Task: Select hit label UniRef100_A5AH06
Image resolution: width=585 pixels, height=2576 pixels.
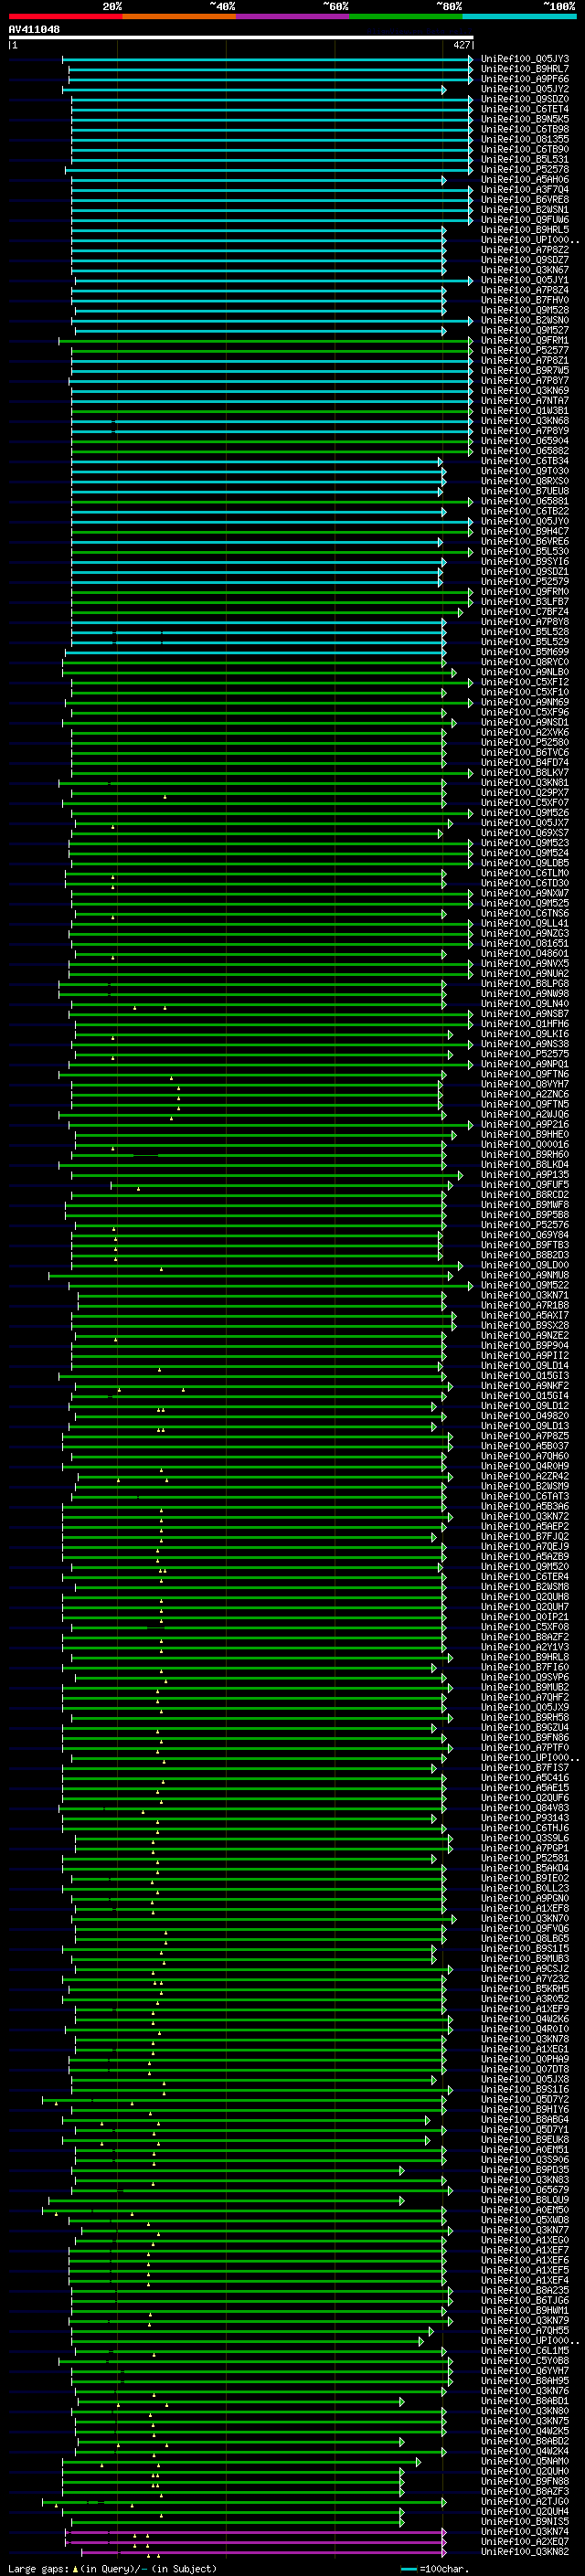Action: [525, 180]
